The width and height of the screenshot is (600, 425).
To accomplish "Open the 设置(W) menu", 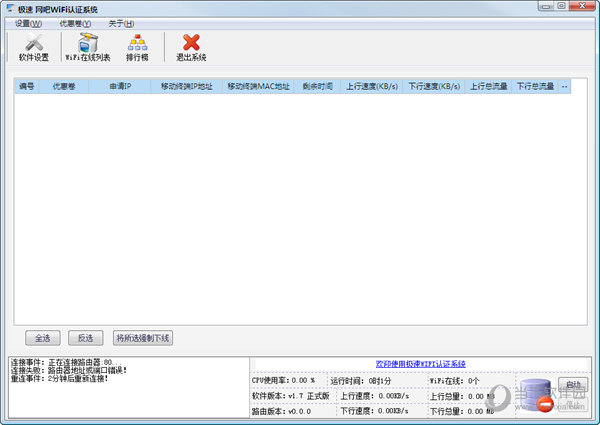I will 28,24.
